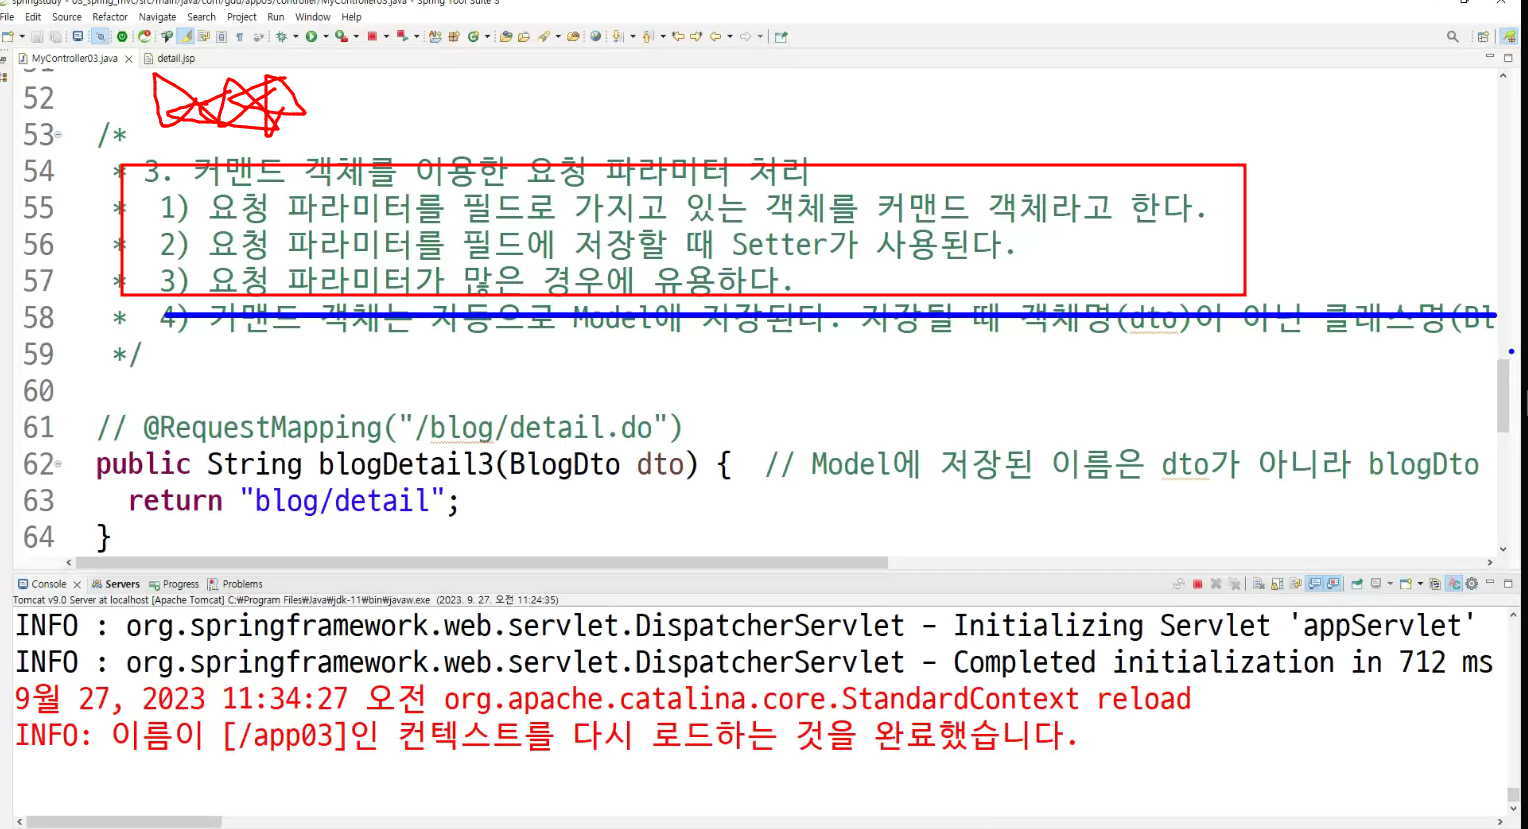
Task: Close the MyController03.java tab
Action: (128, 59)
